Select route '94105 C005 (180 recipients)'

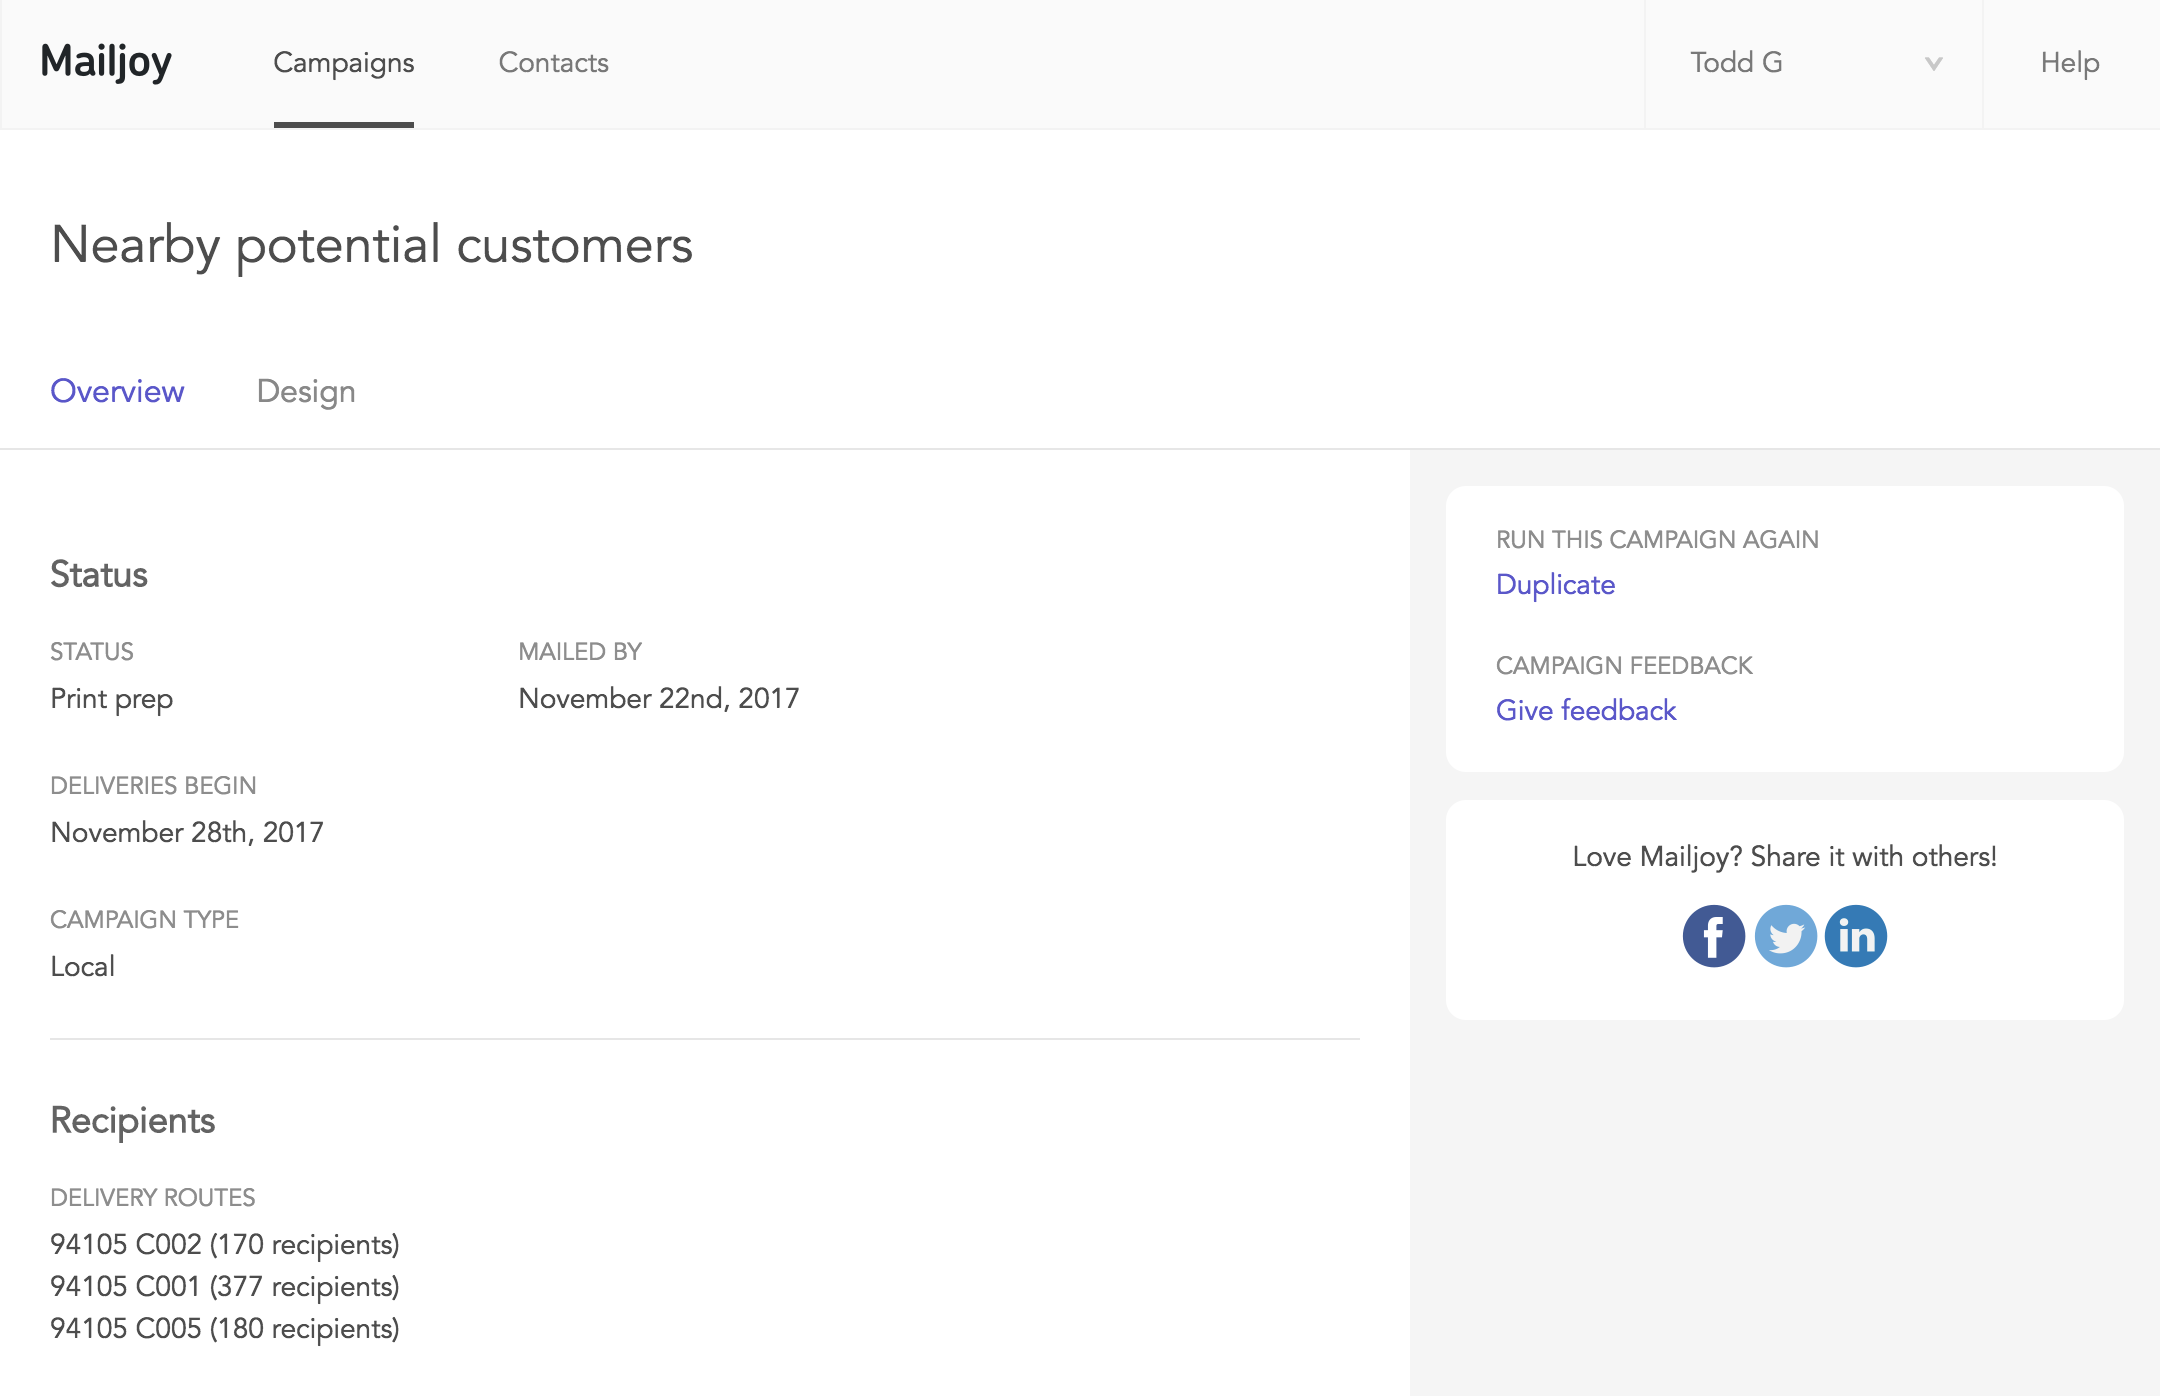tap(225, 1329)
